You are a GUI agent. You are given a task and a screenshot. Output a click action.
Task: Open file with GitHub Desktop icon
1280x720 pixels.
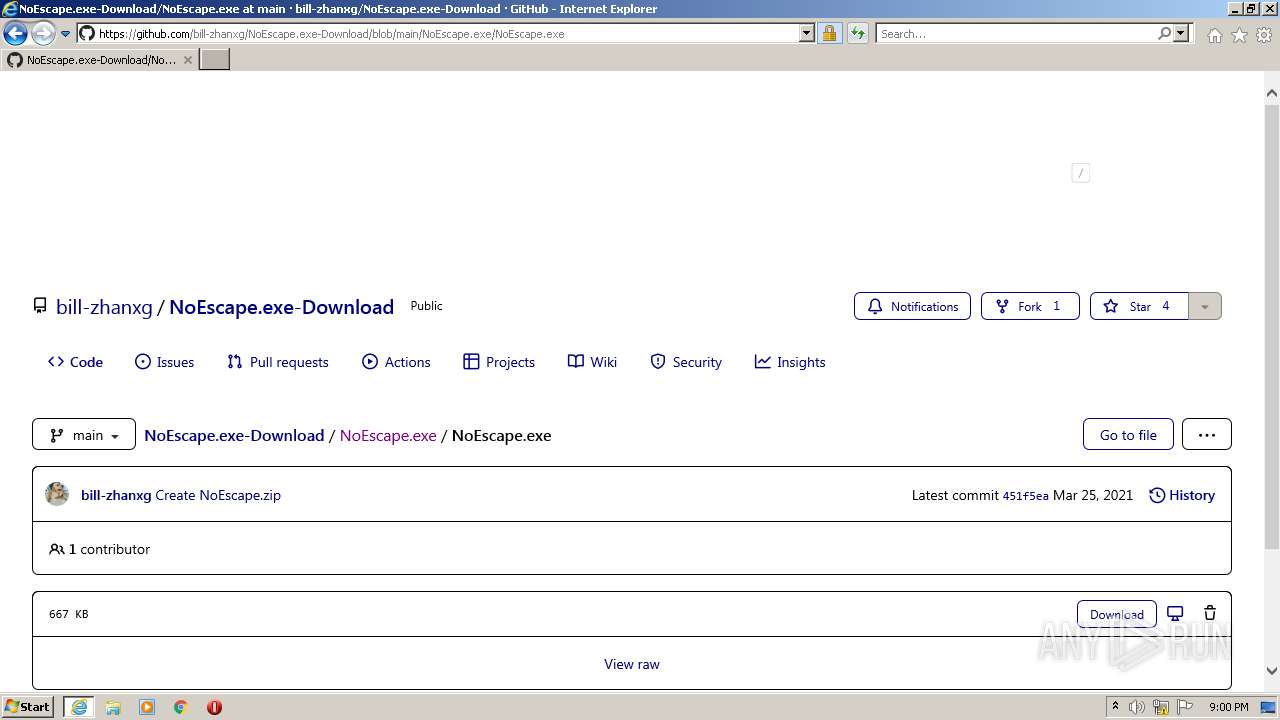1175,613
